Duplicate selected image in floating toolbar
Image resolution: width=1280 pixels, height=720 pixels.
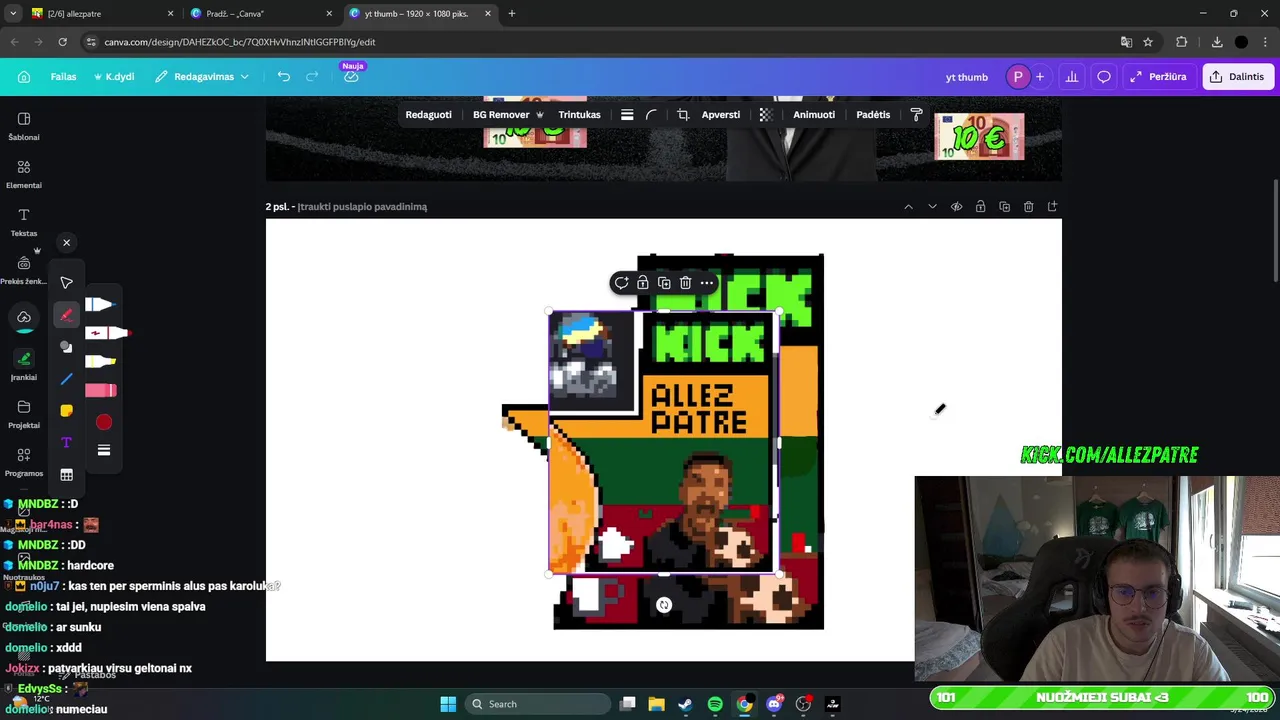[664, 283]
